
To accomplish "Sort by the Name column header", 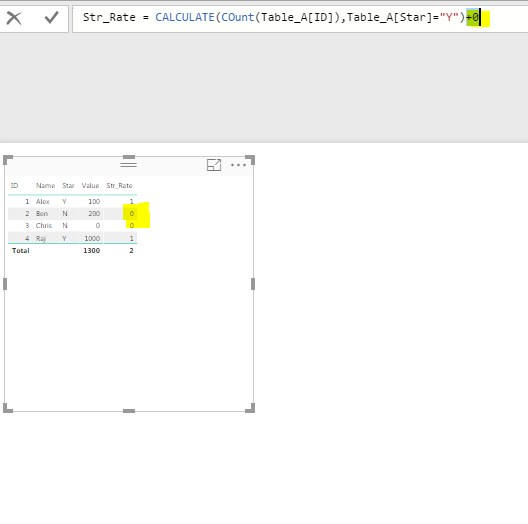I will click(45, 186).
